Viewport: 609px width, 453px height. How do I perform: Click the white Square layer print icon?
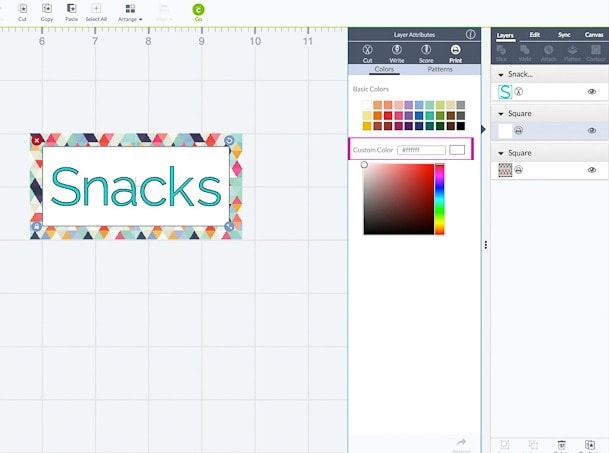click(519, 131)
